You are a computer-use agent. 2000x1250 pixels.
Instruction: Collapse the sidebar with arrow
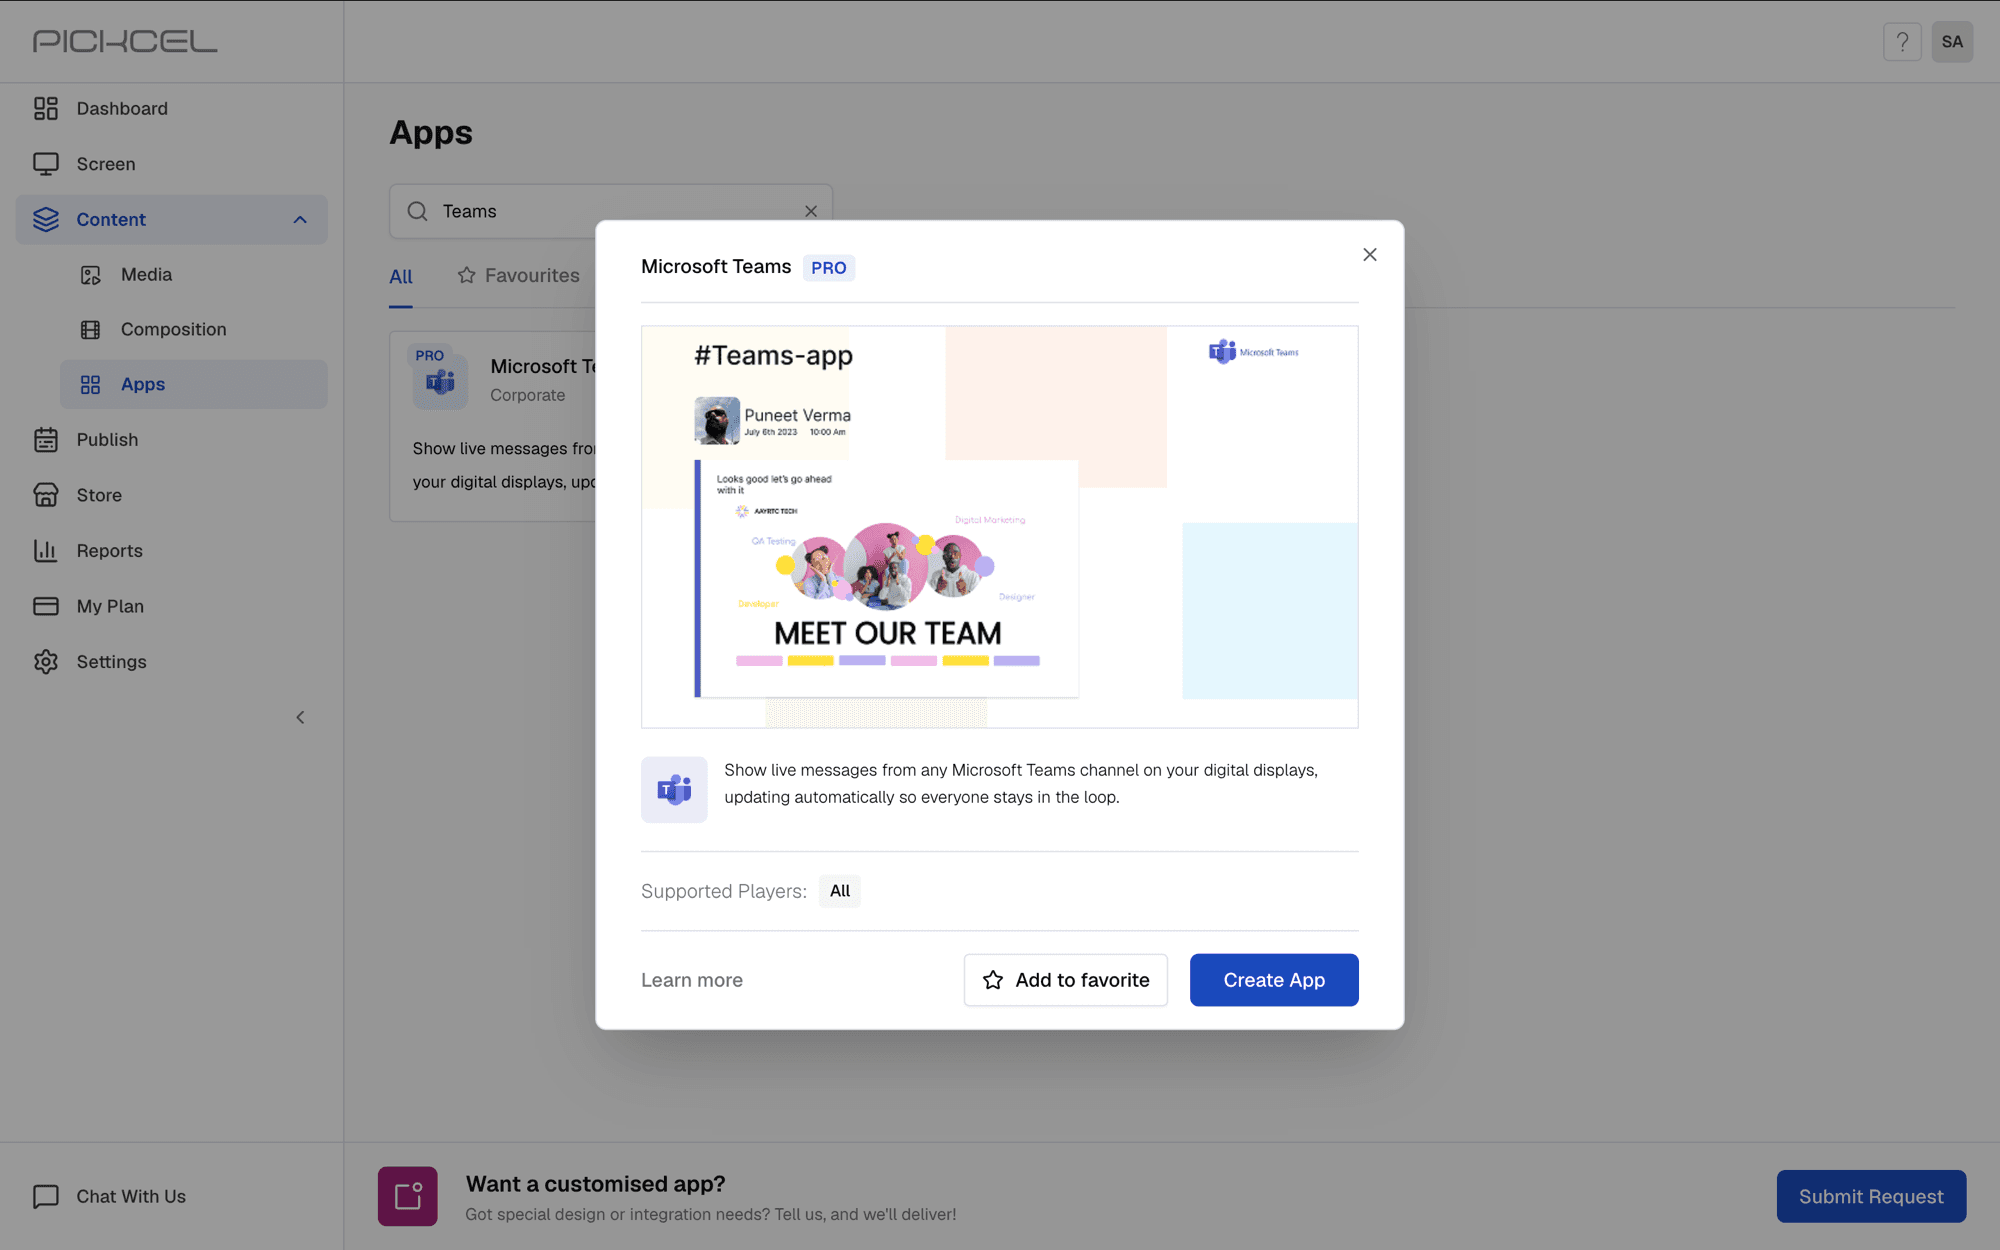[300, 717]
